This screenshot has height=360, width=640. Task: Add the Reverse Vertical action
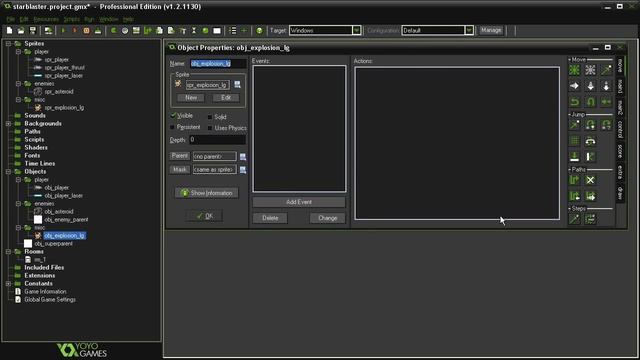(x=590, y=102)
